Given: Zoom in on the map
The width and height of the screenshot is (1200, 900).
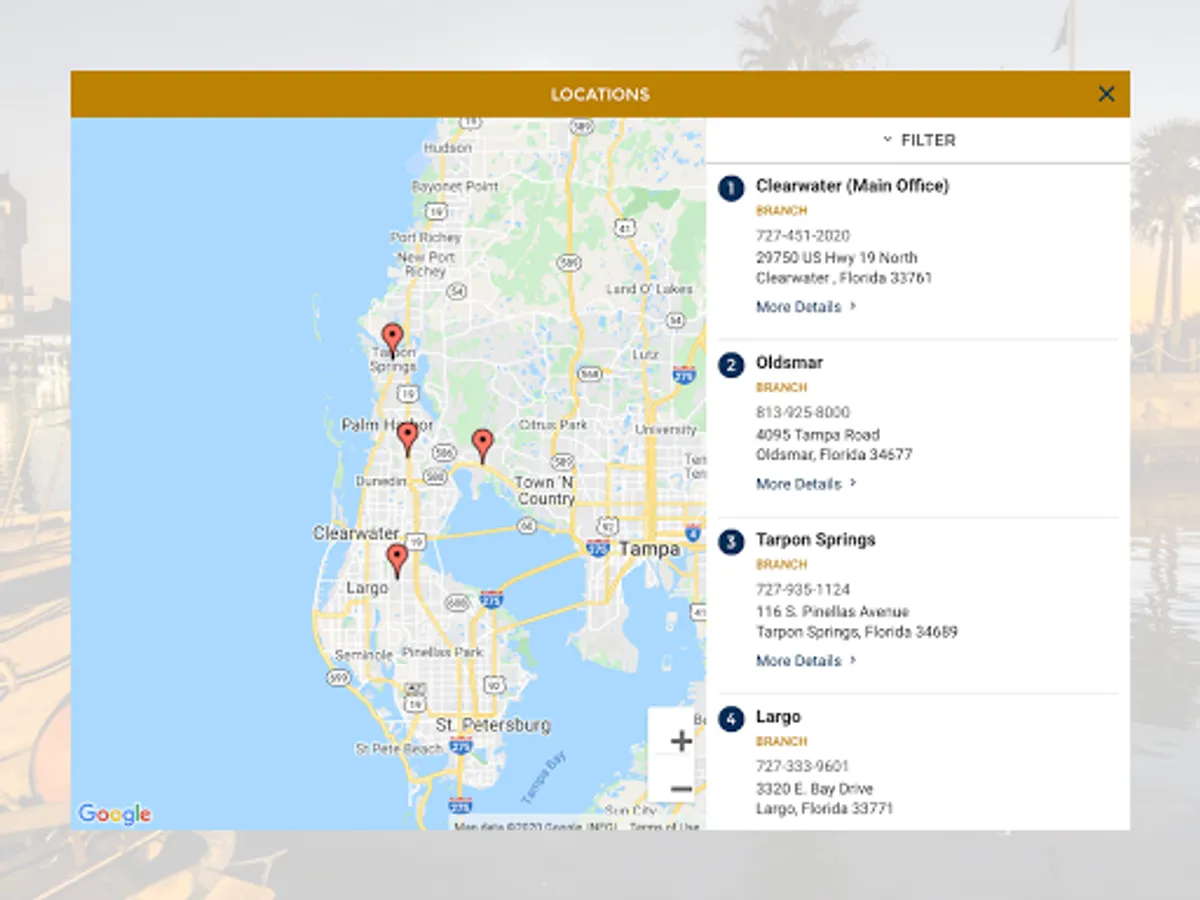Looking at the screenshot, I should tap(681, 741).
